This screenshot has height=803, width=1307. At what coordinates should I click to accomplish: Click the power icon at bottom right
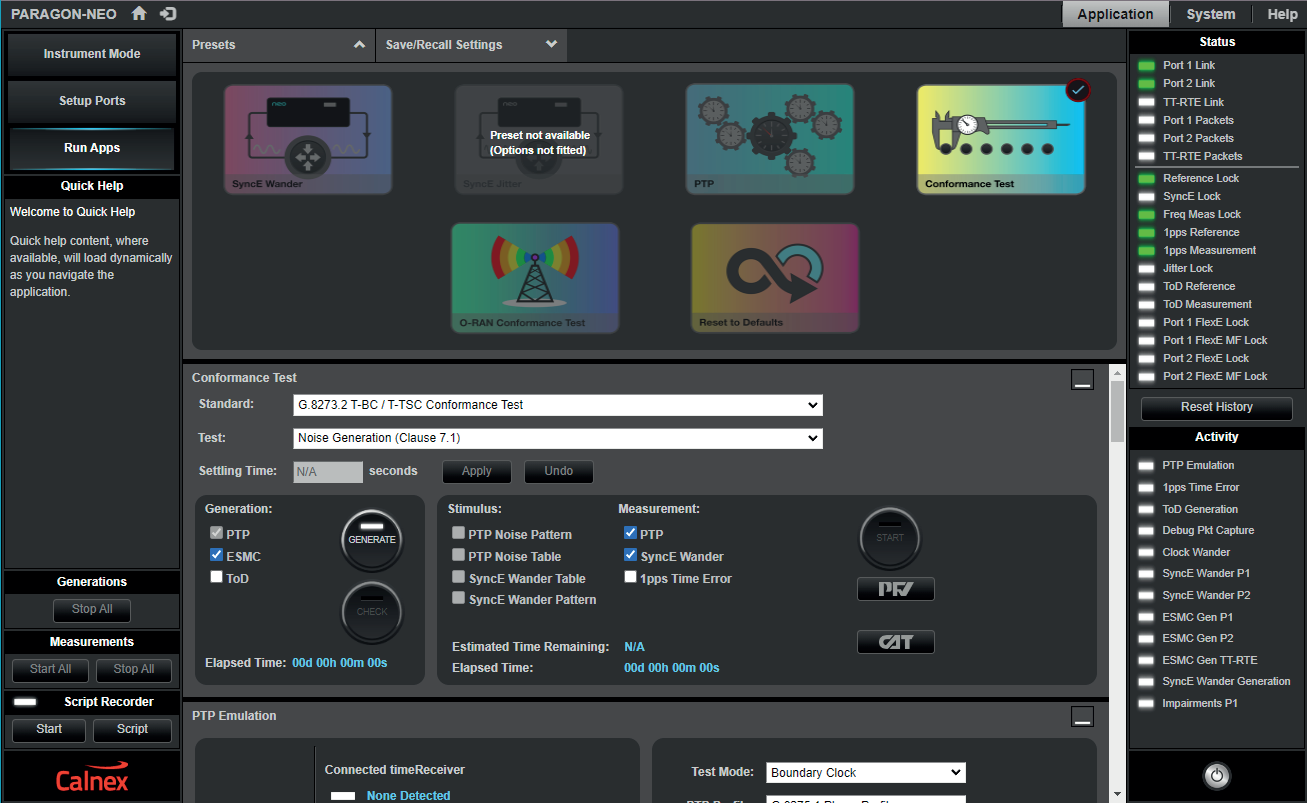tap(1216, 776)
